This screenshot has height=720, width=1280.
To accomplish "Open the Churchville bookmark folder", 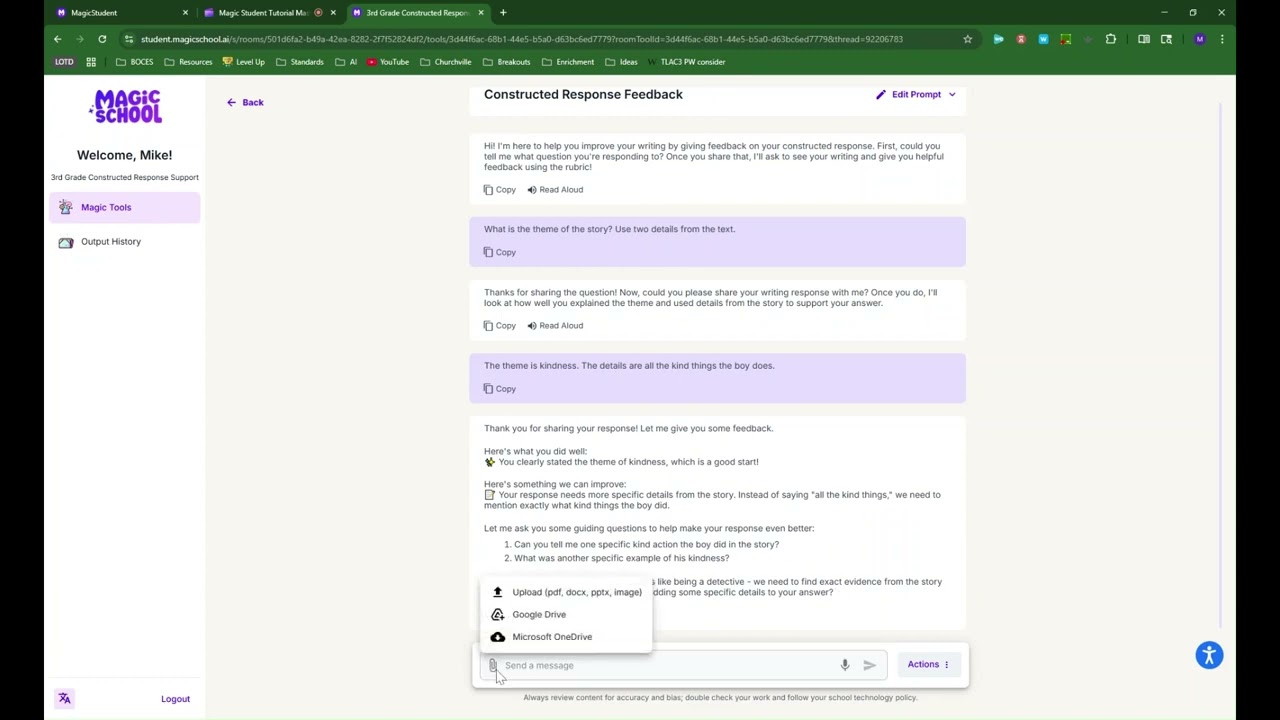I will 445,62.
